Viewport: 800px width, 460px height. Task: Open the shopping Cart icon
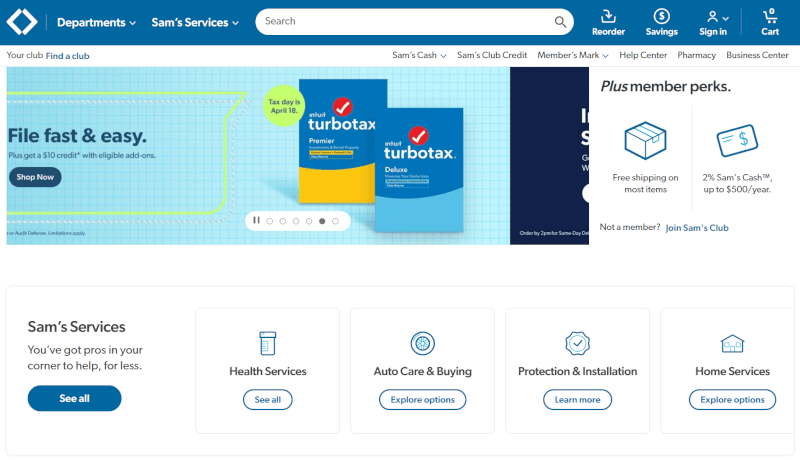tap(770, 16)
